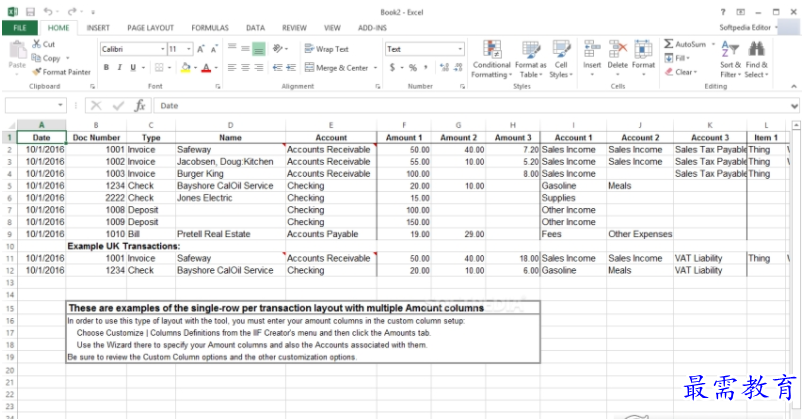805x419 pixels.
Task: Click Merge & Center button
Action: pyautogui.click(x=337, y=67)
